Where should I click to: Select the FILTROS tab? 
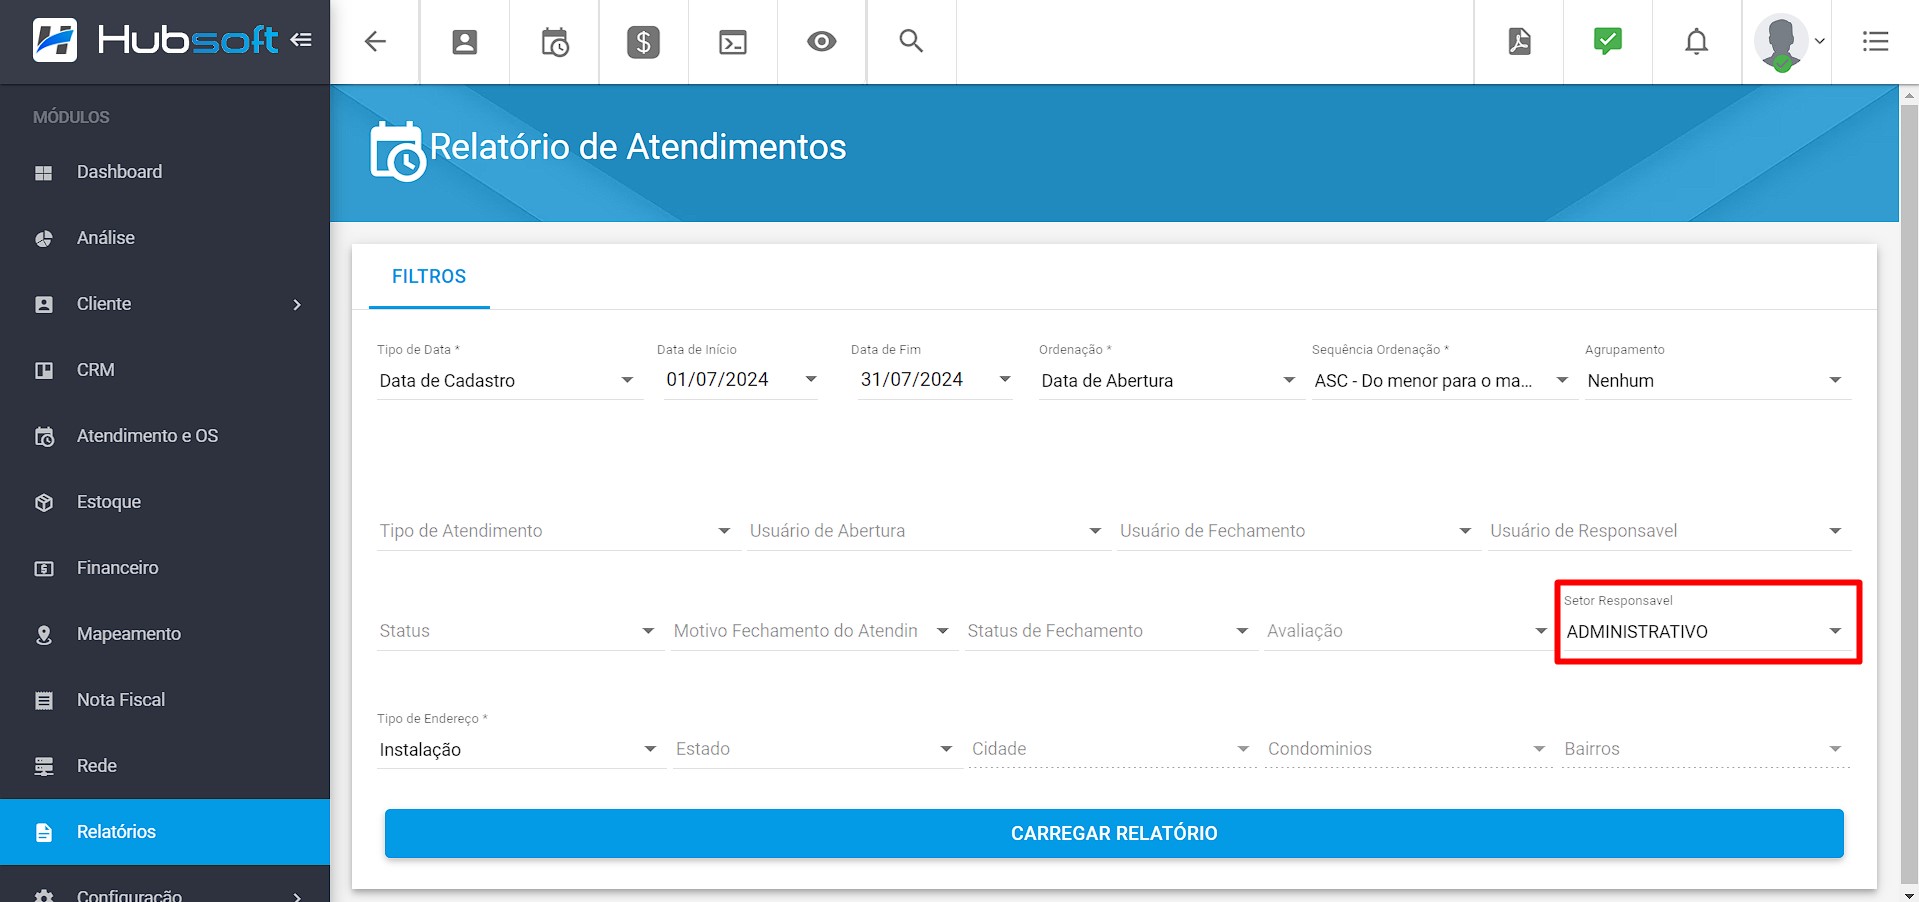[x=429, y=277]
